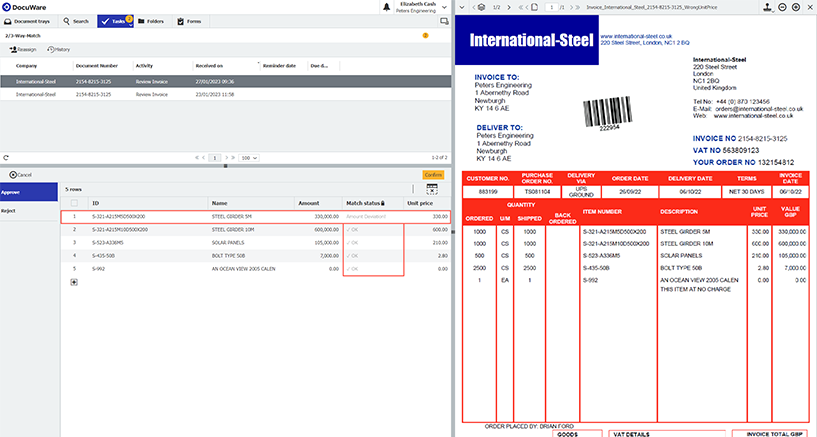This screenshot has width=817, height=437.
Task: Click the barcode on the invoice
Action: pyautogui.click(x=608, y=112)
